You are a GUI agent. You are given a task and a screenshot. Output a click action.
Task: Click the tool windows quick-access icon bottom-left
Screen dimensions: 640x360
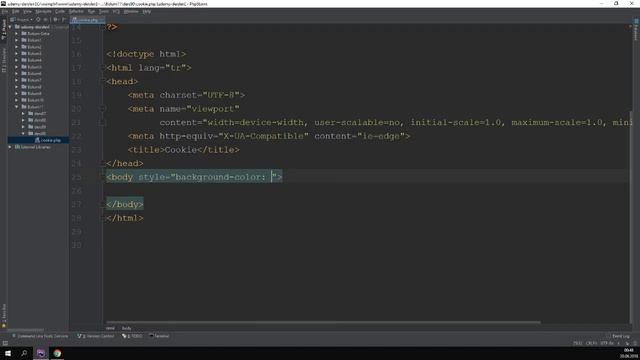pos(5,343)
